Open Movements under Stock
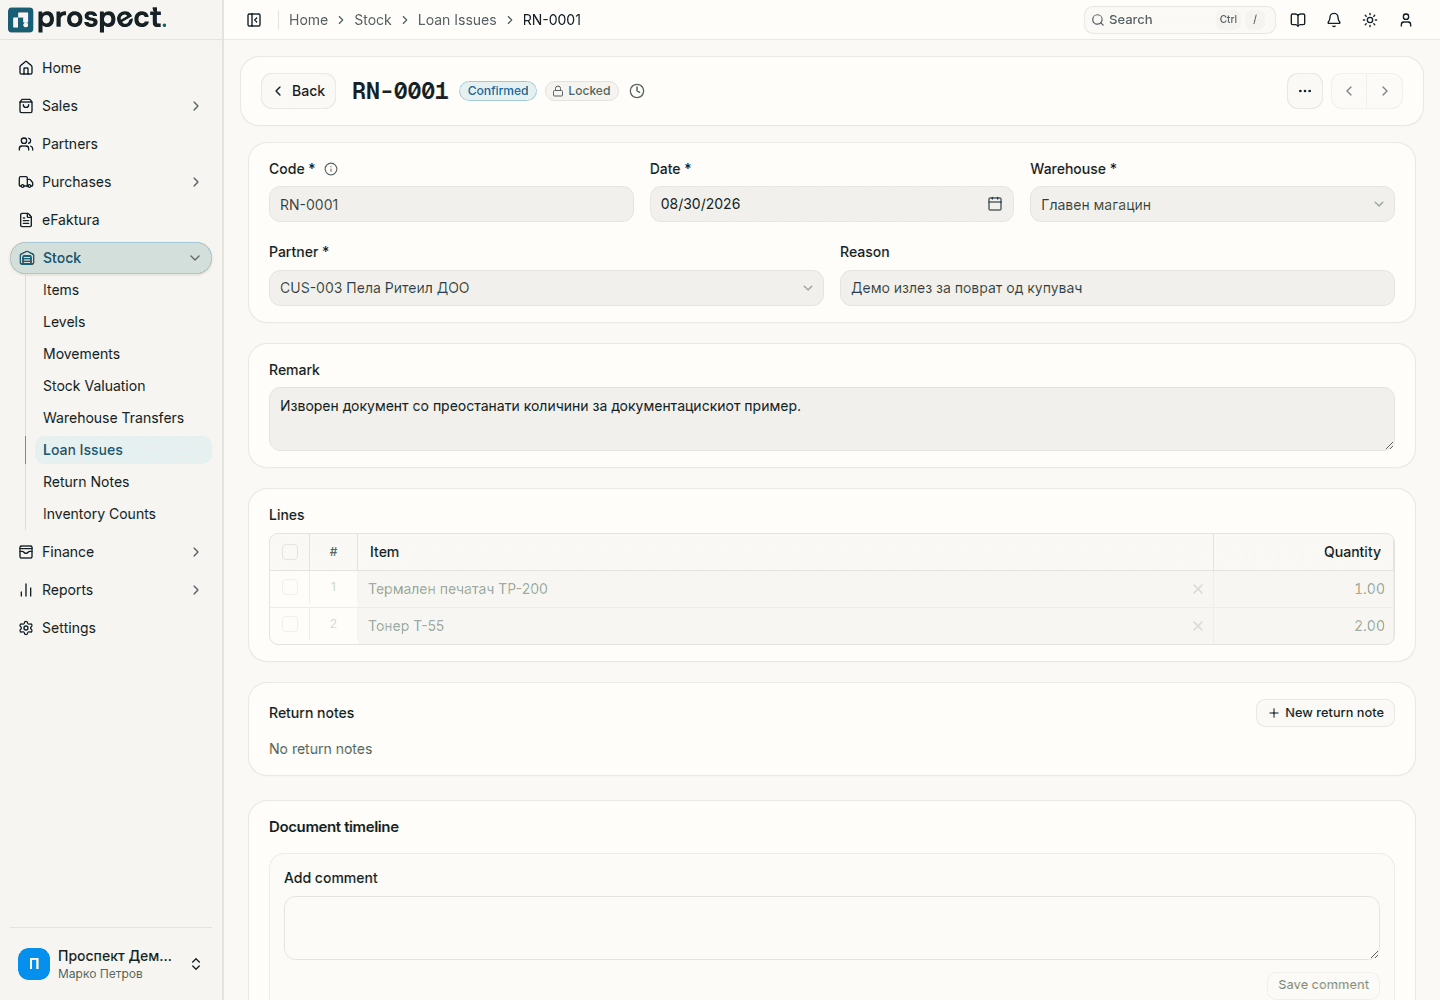Screen dimensions: 1440x1000 [x=123, y=354]
